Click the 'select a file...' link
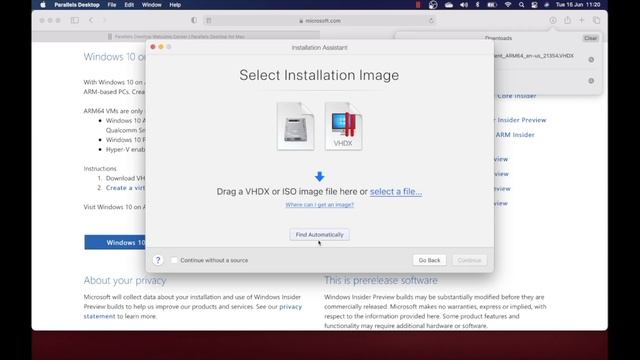 pyautogui.click(x=396, y=191)
